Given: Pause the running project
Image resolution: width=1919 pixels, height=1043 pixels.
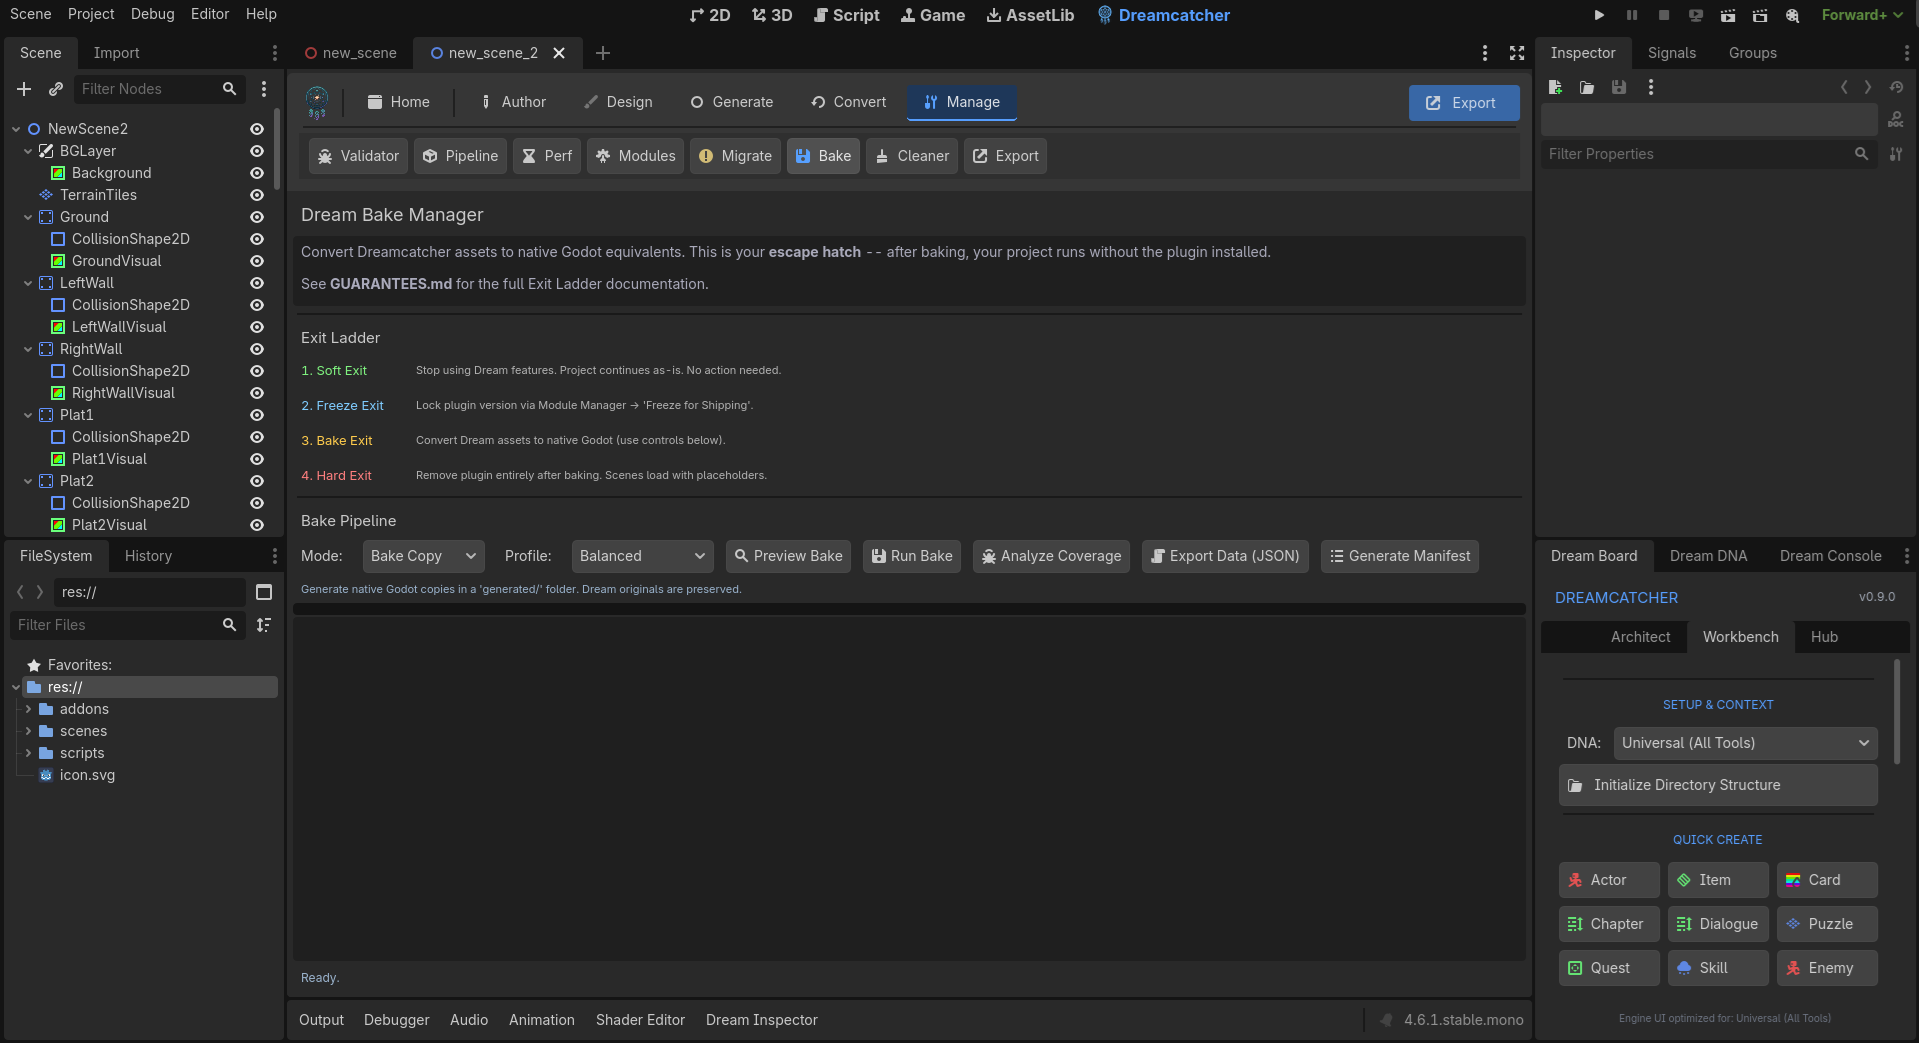Looking at the screenshot, I should click(x=1632, y=15).
